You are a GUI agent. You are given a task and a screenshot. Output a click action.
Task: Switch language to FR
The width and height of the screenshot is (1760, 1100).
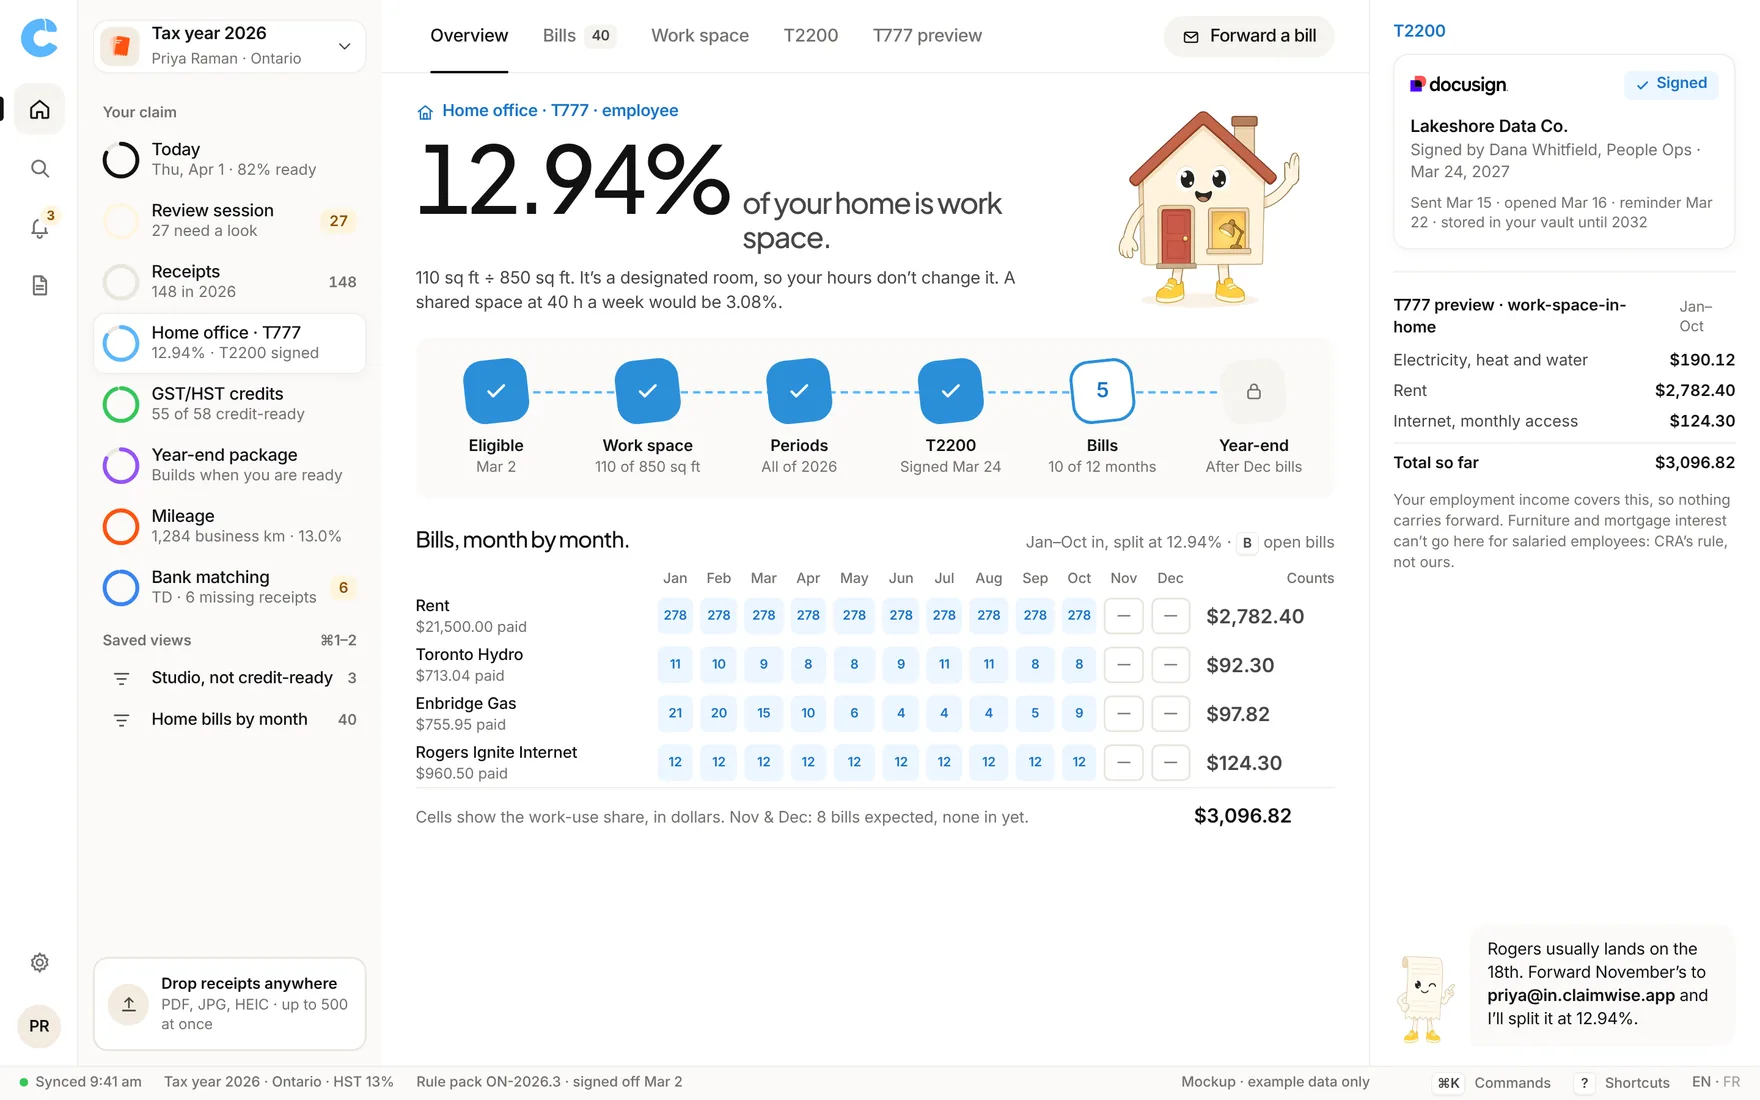click(x=1732, y=1082)
